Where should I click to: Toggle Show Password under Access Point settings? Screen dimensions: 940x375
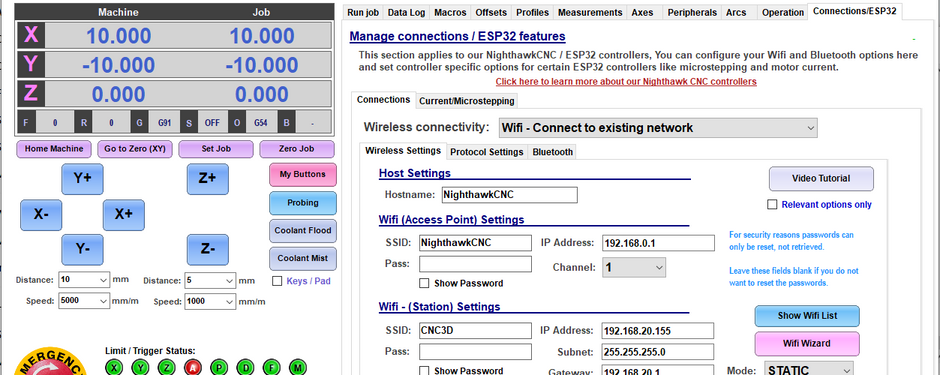click(x=424, y=283)
